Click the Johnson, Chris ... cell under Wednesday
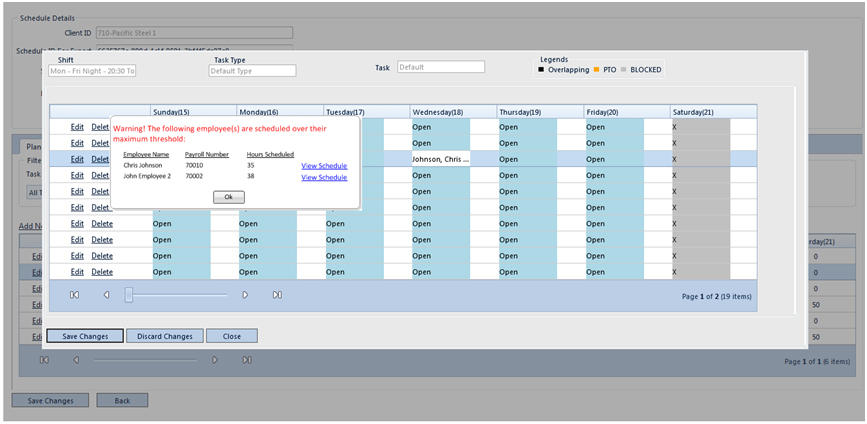This screenshot has width=867, height=424. click(x=441, y=159)
